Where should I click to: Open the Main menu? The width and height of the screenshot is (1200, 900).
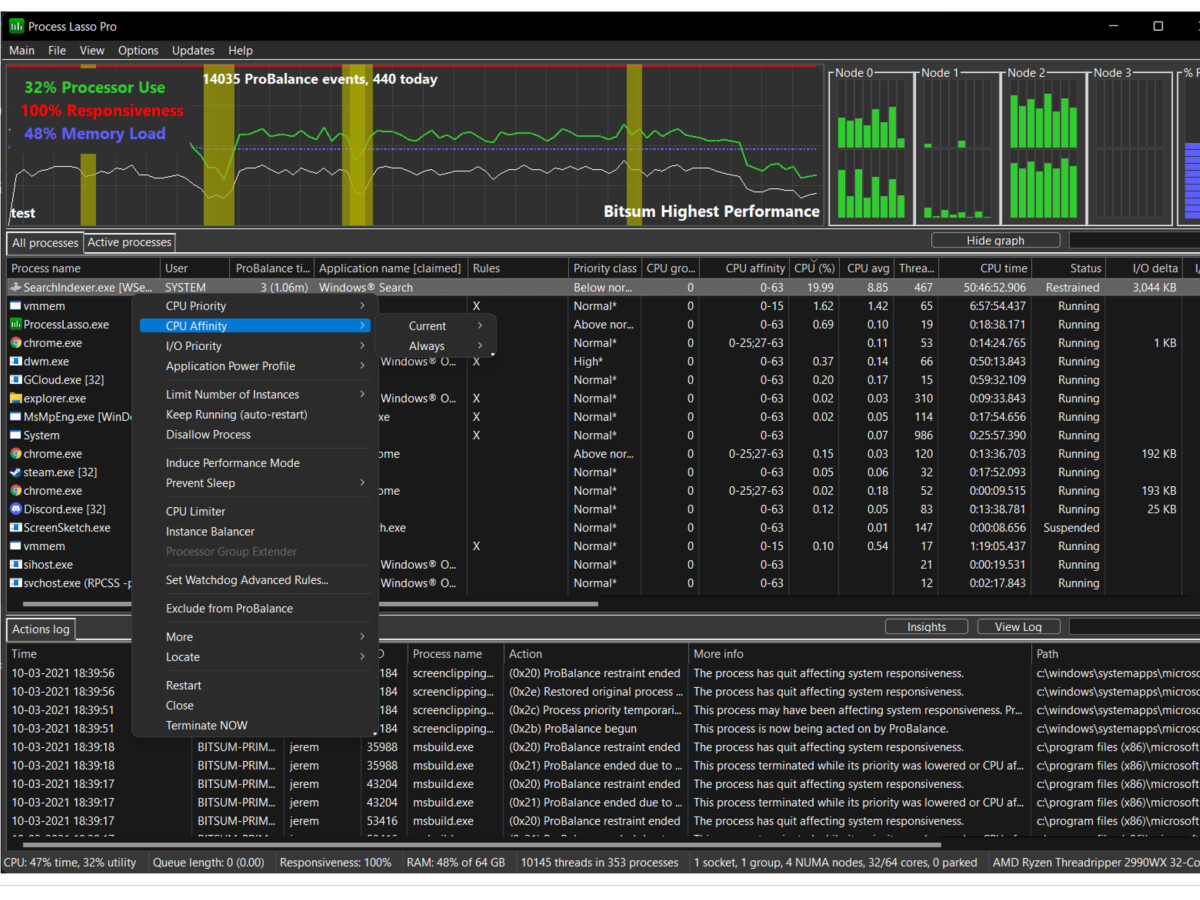[x=22, y=51]
